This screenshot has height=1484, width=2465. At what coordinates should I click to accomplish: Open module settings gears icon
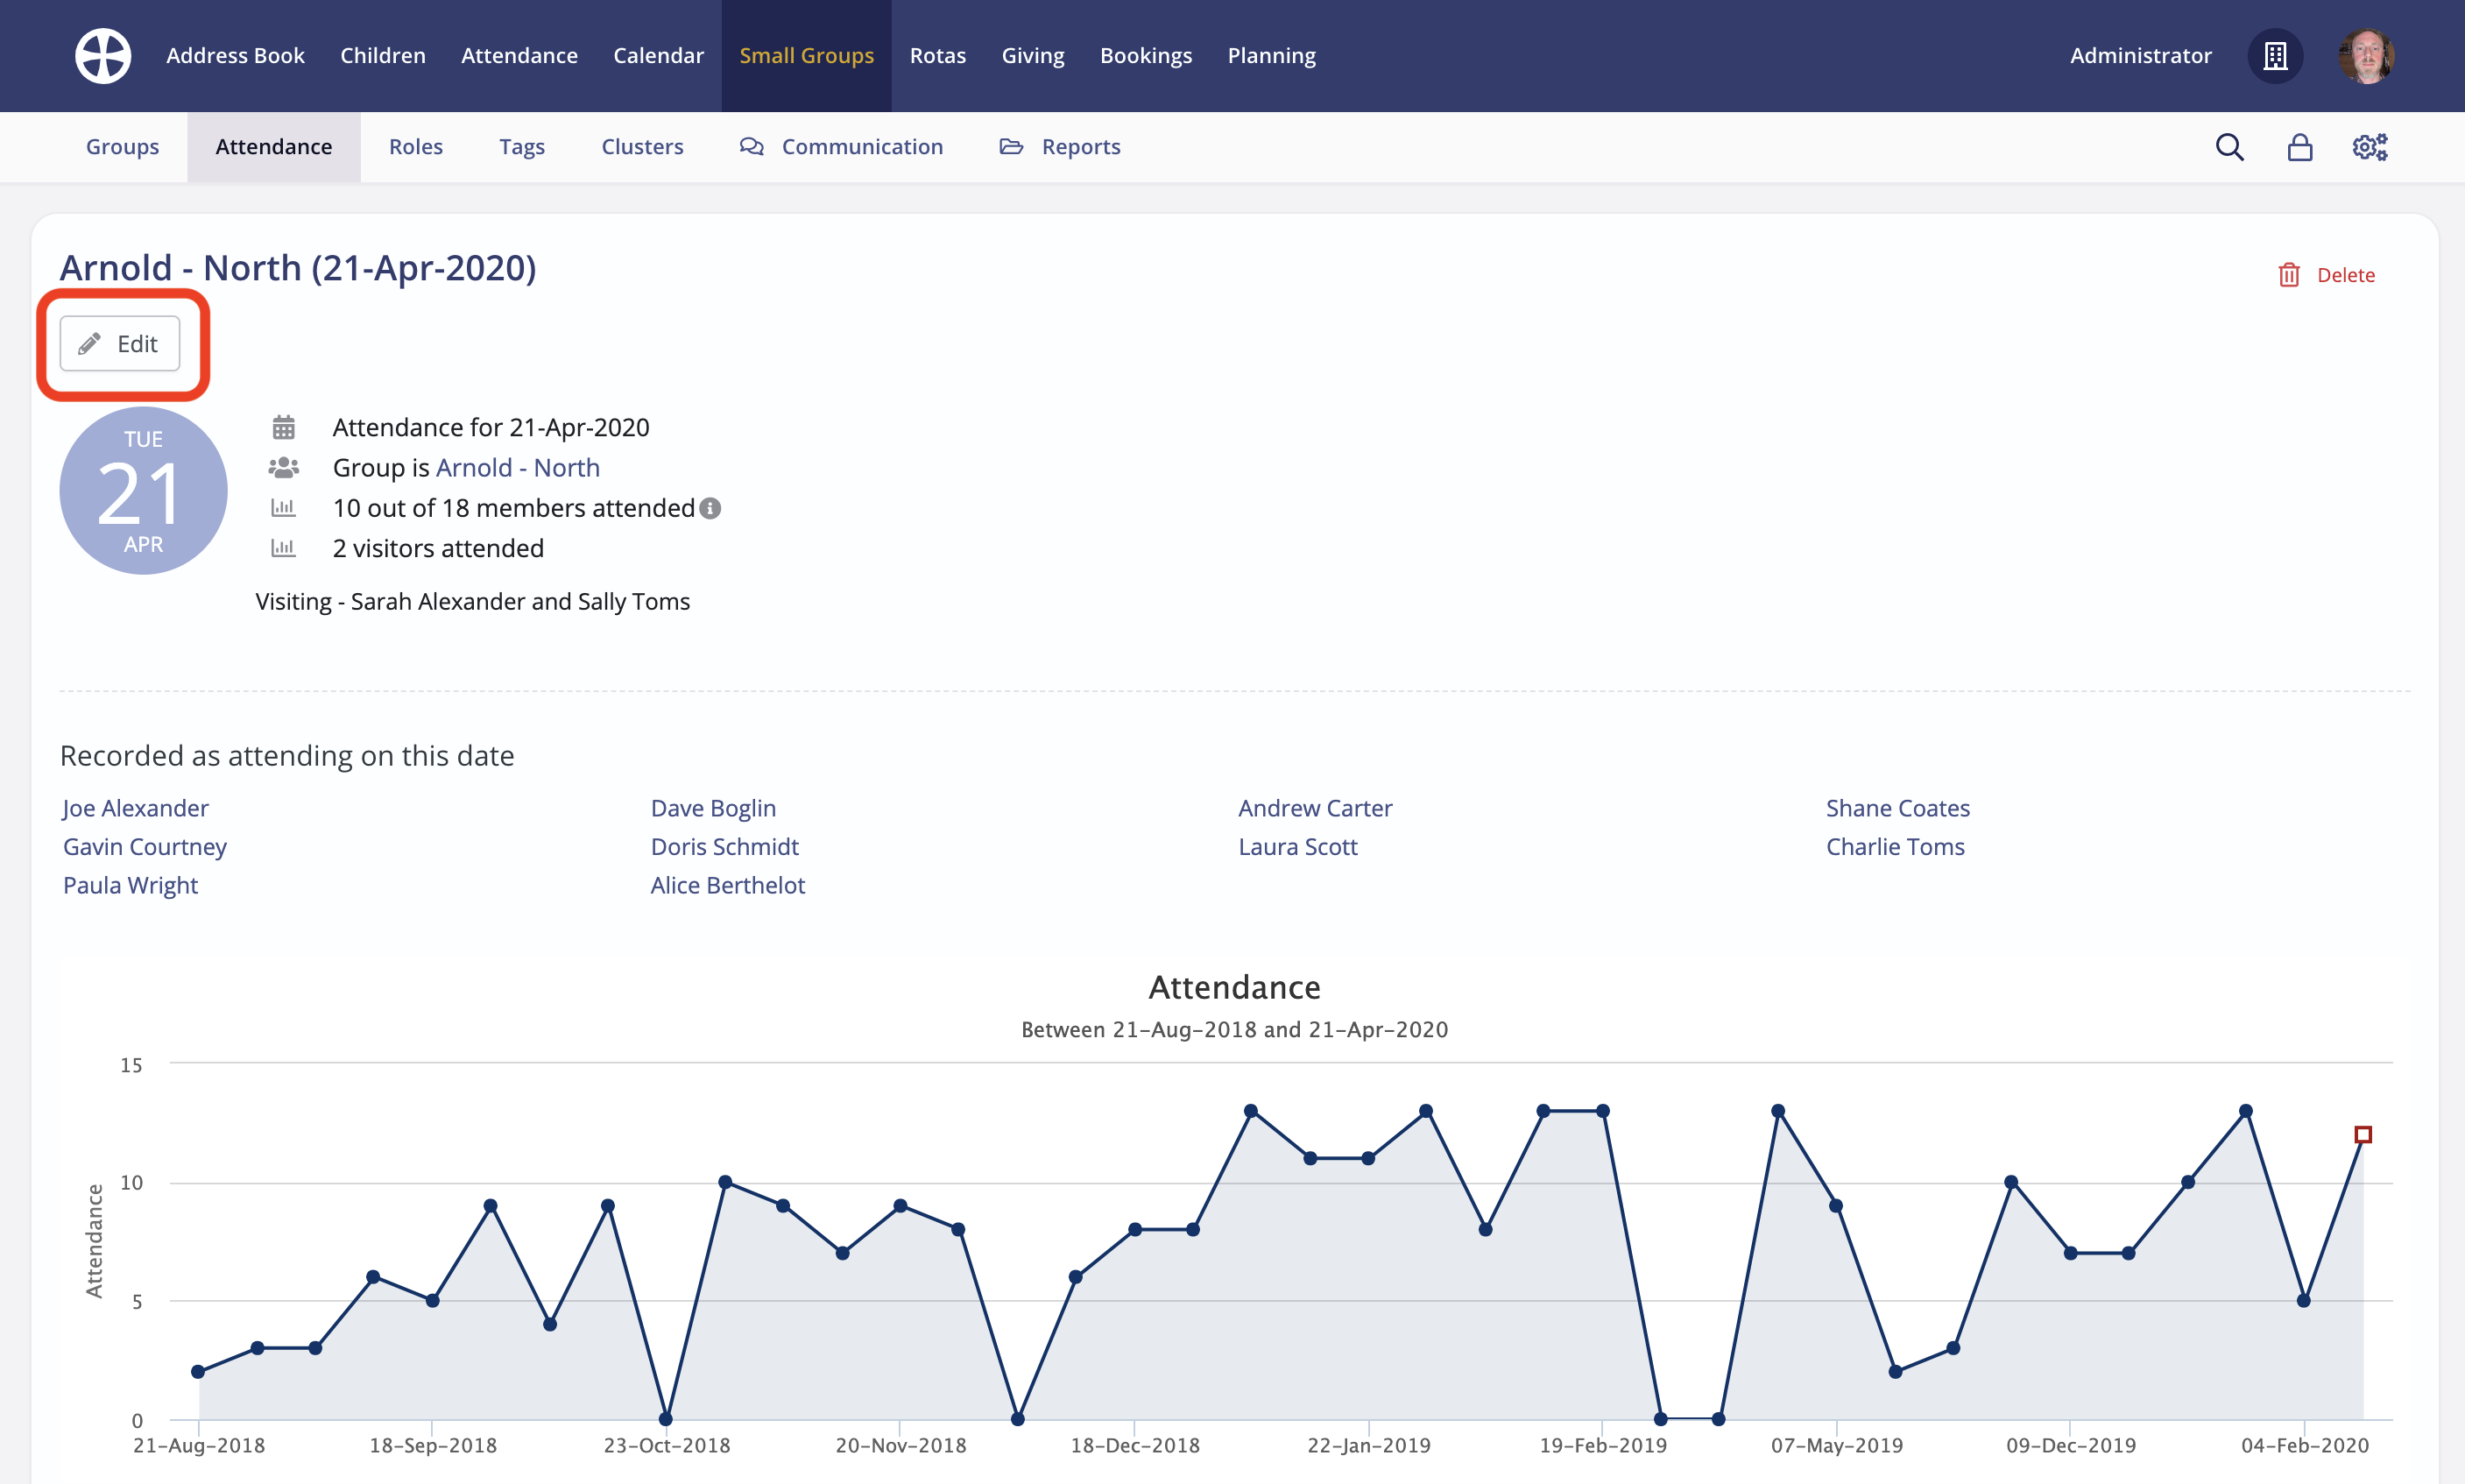click(2369, 147)
